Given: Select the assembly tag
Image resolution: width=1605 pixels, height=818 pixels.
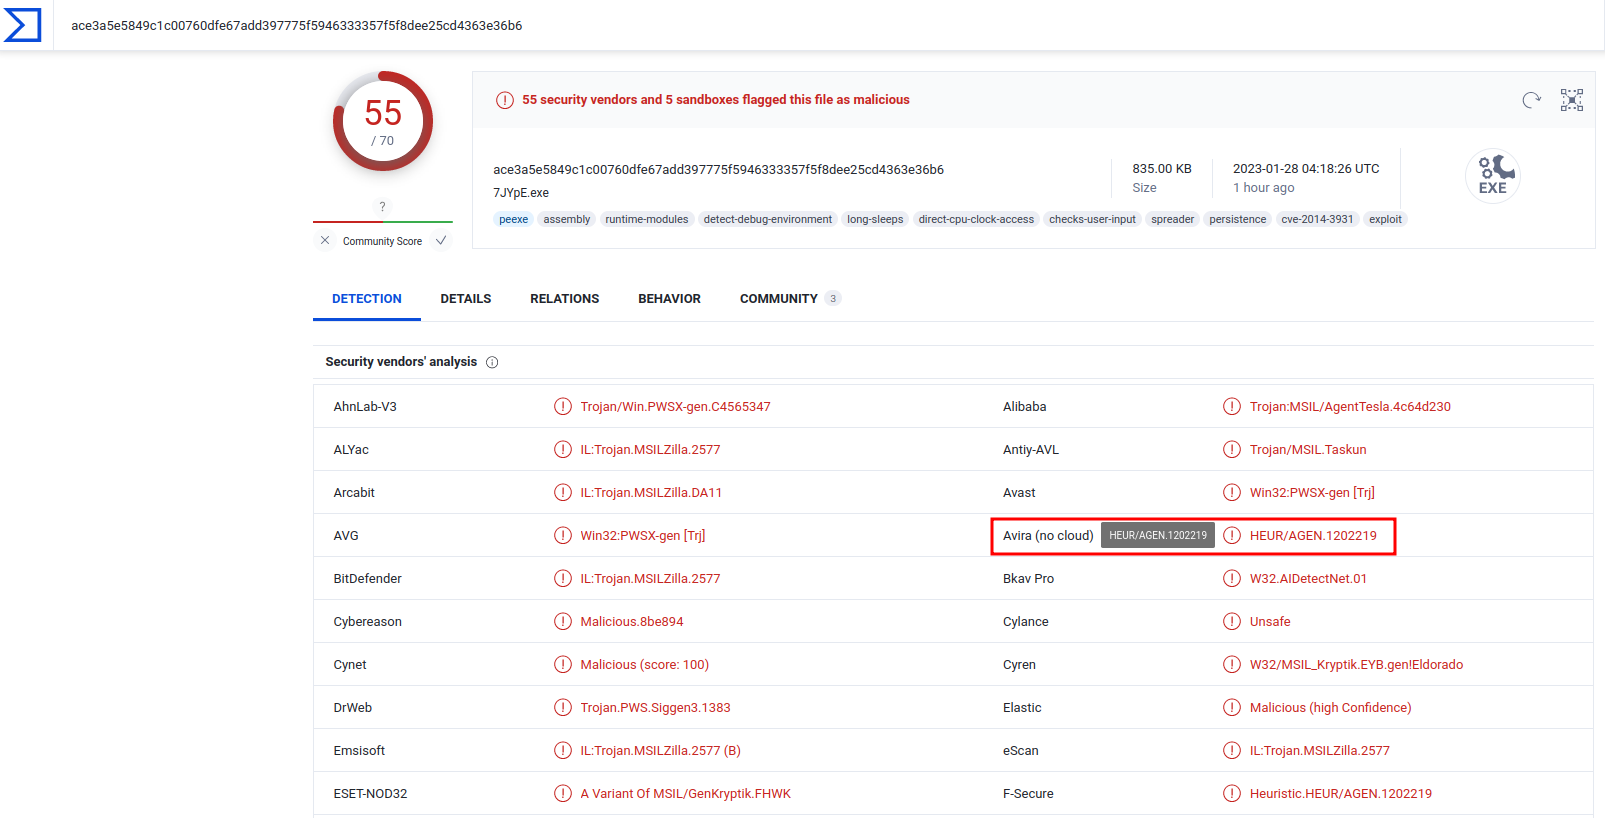Looking at the screenshot, I should (567, 219).
